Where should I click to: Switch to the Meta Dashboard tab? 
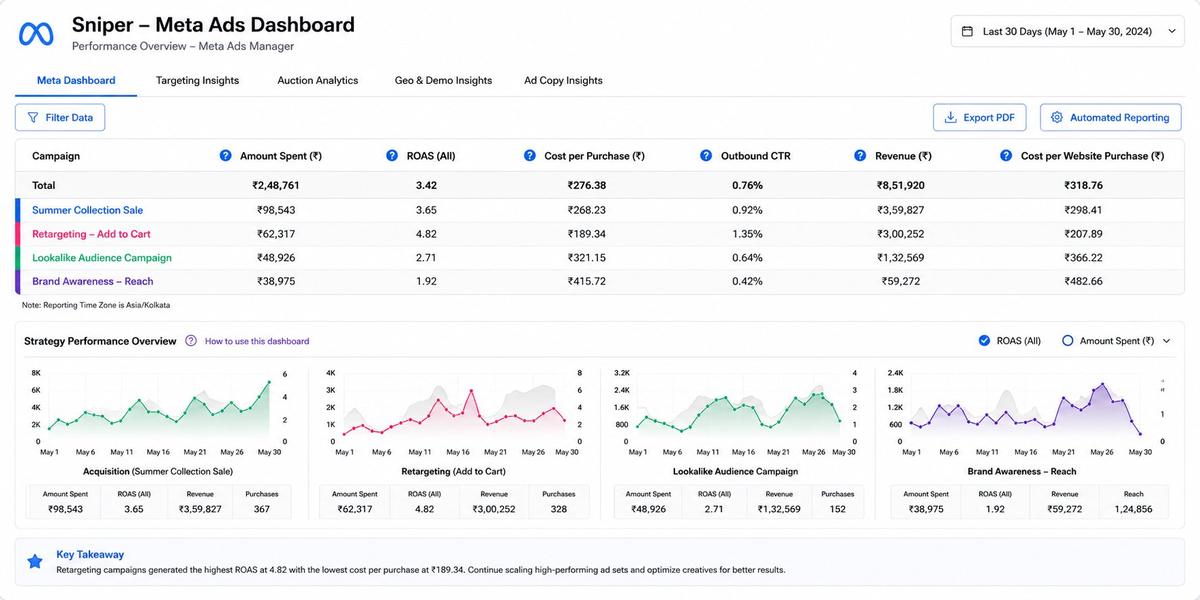click(x=76, y=80)
